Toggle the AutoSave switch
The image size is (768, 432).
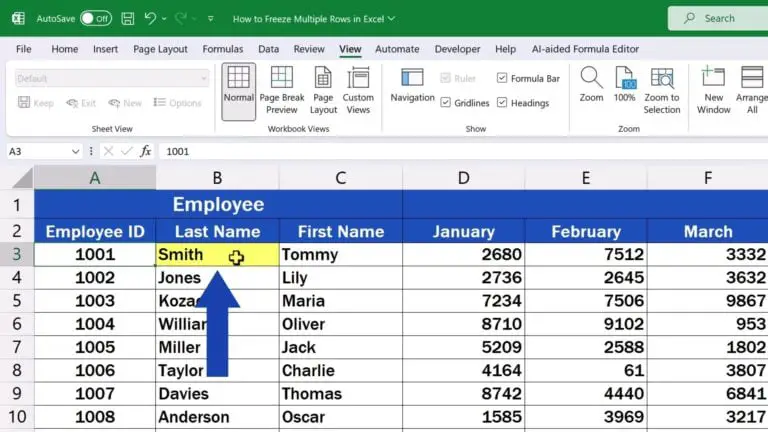pos(95,18)
